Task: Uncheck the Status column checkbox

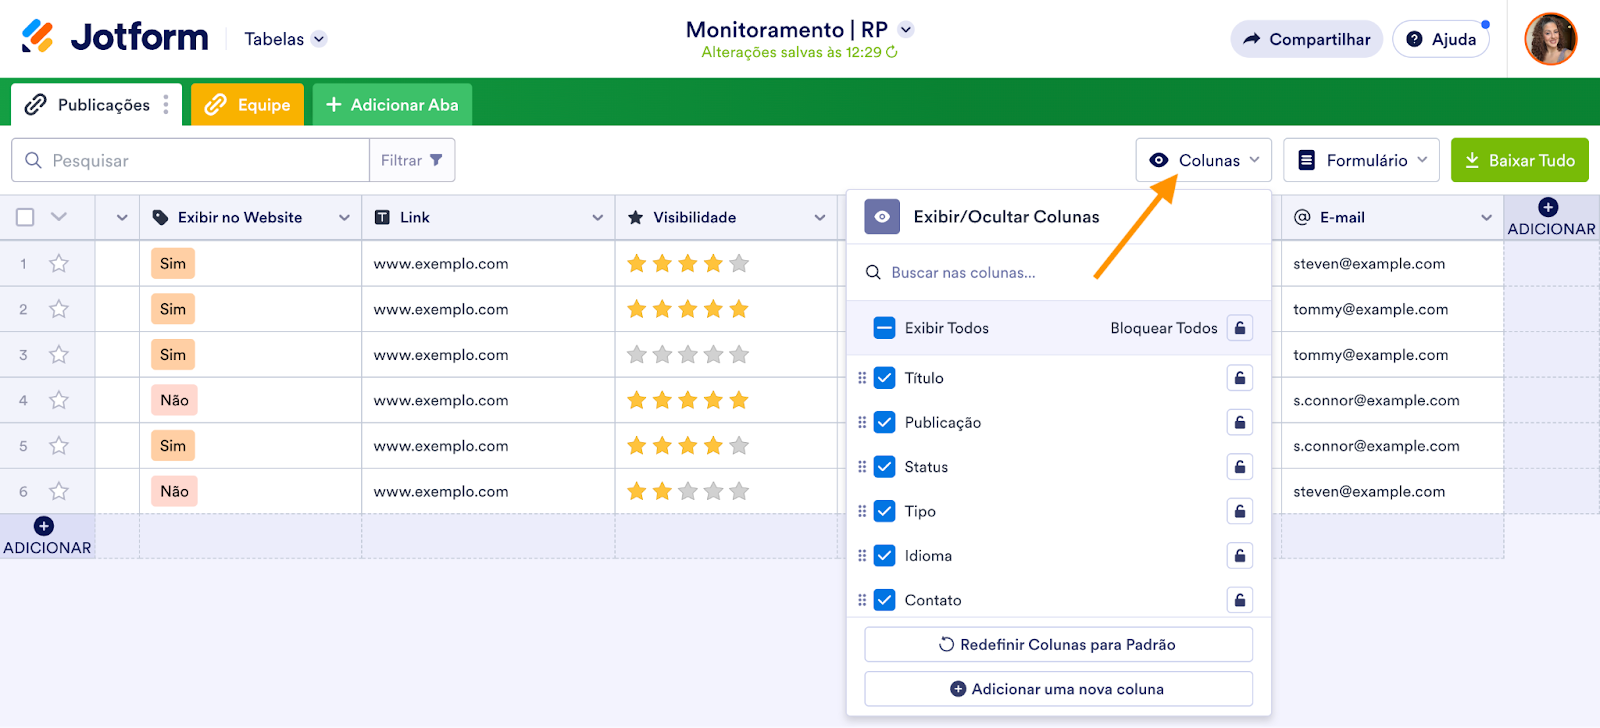Action: tap(884, 467)
